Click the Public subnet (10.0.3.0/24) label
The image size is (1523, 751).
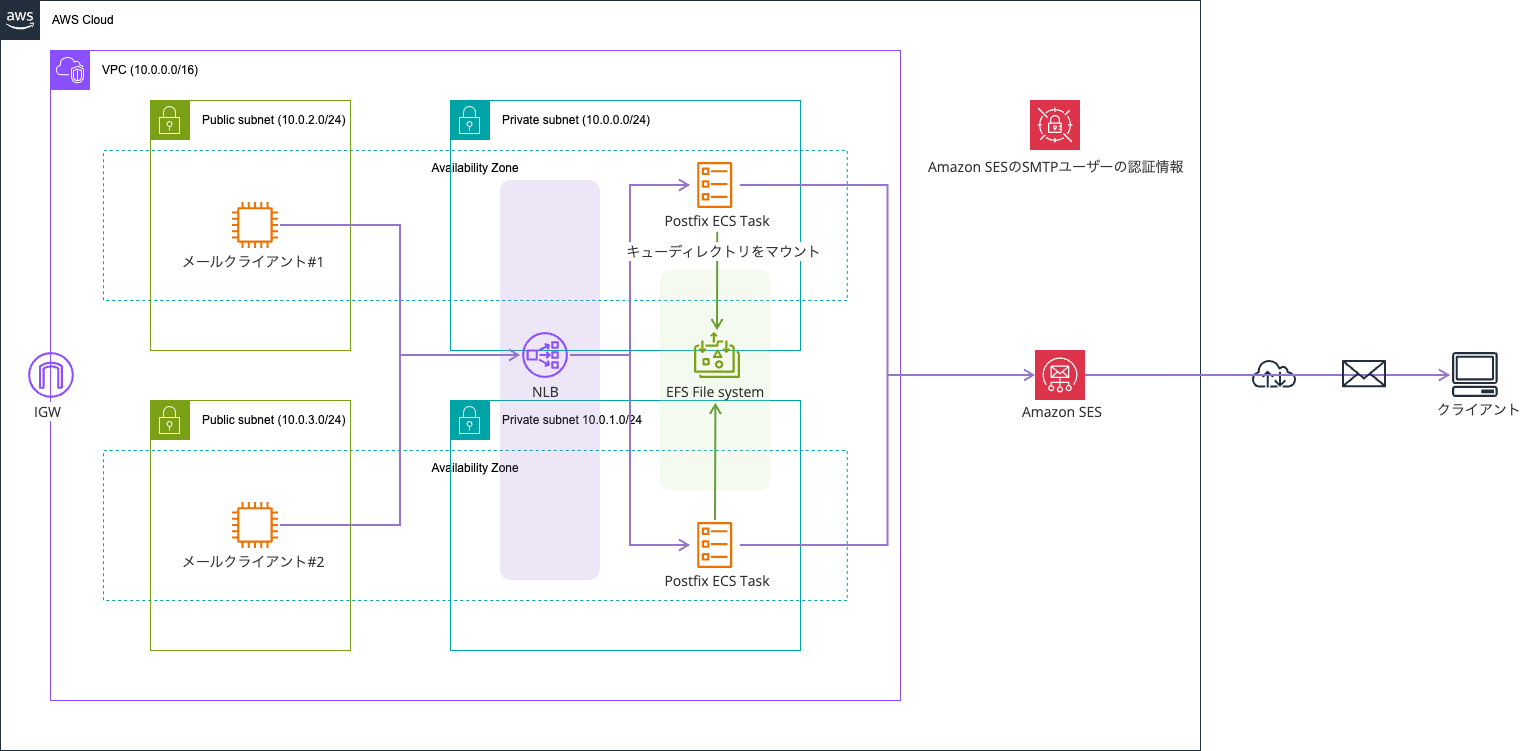pos(273,420)
